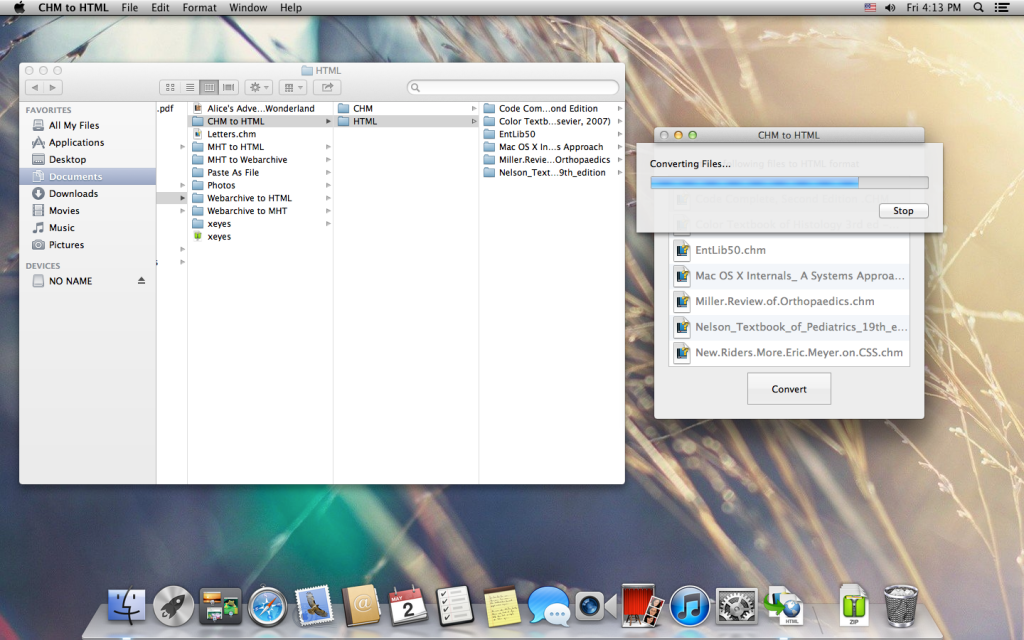1024x640 pixels.
Task: Select Letters.chm in Finder column
Action: 231,134
